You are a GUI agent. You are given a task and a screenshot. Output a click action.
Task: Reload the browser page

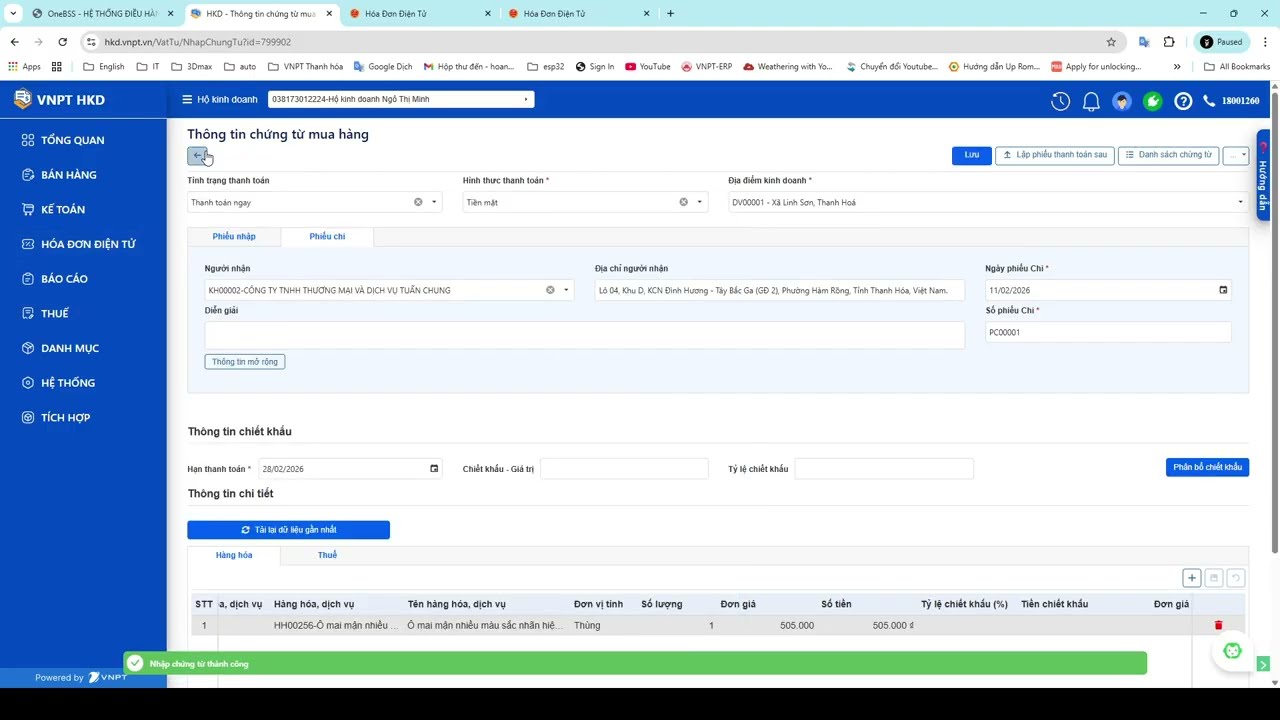tap(62, 42)
